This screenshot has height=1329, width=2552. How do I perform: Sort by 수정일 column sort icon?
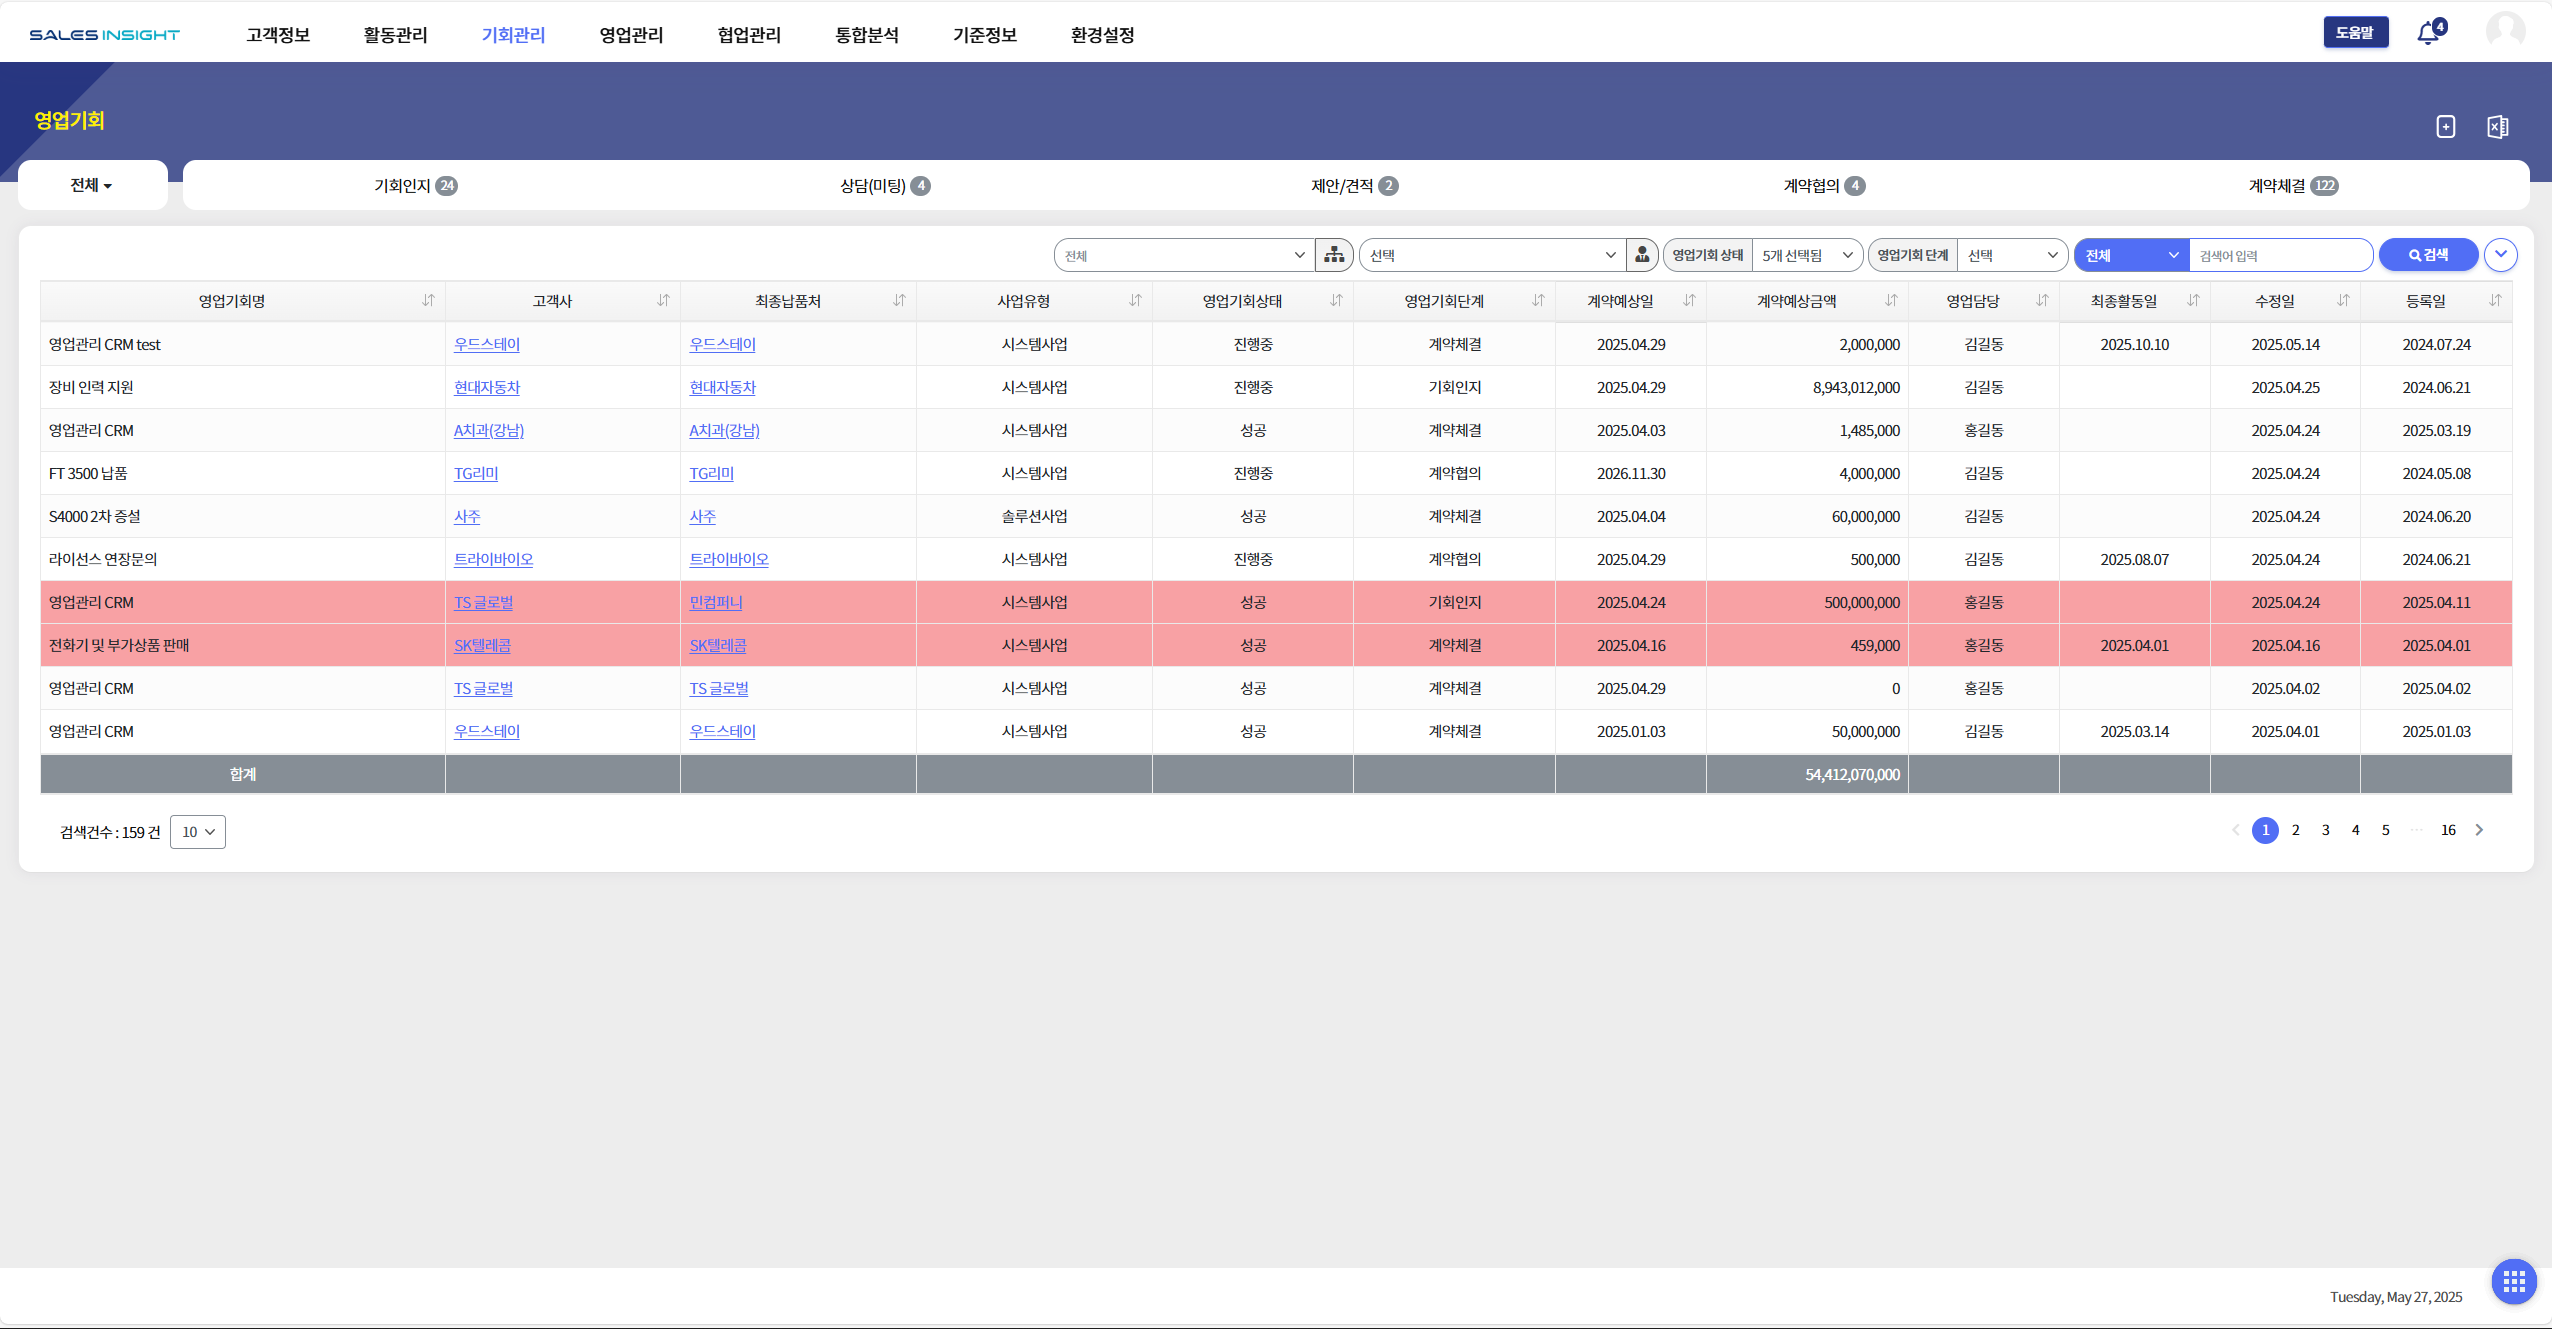[2343, 301]
